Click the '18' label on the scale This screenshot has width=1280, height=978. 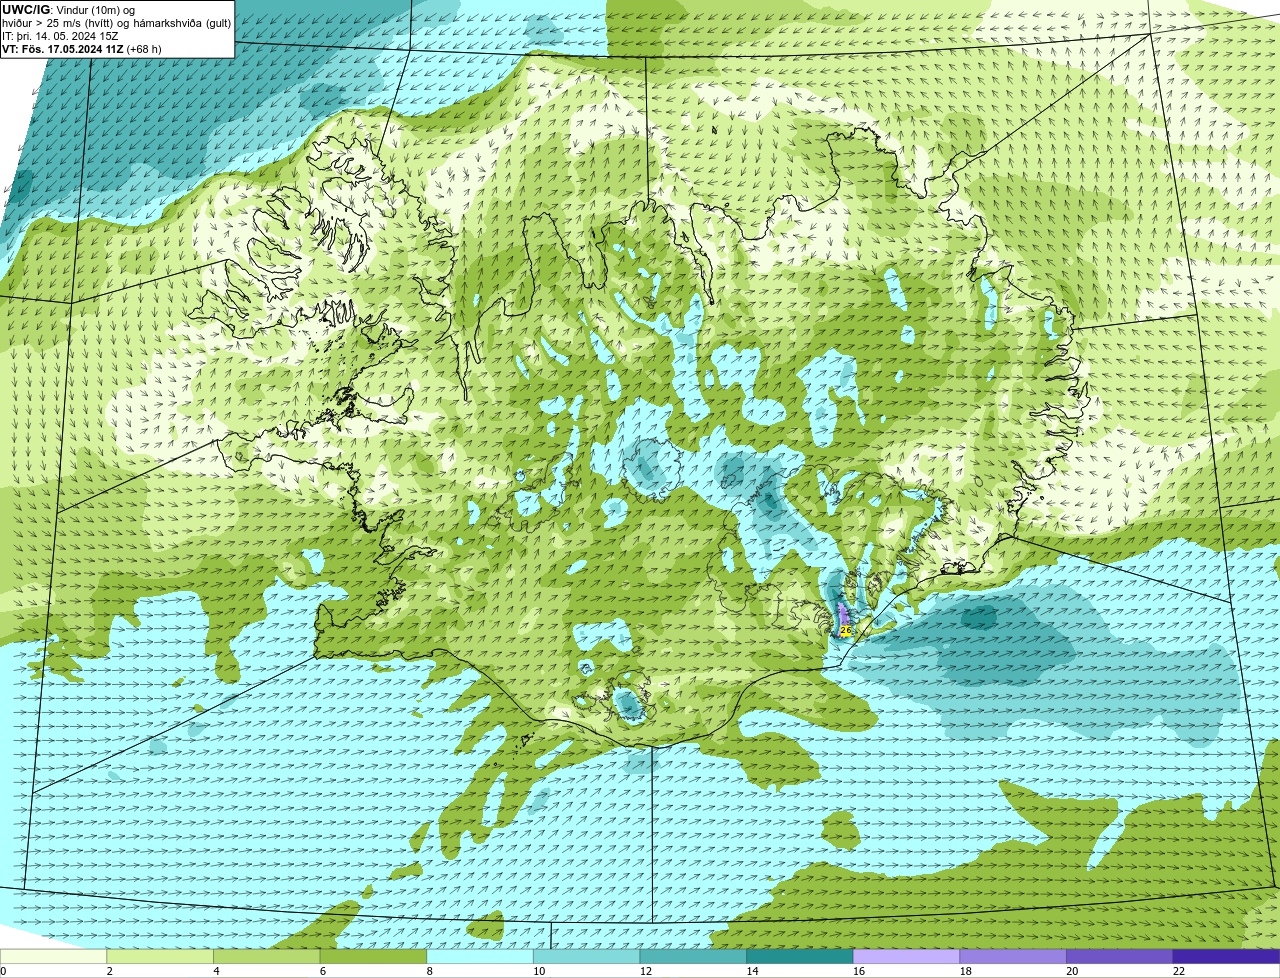(966, 971)
